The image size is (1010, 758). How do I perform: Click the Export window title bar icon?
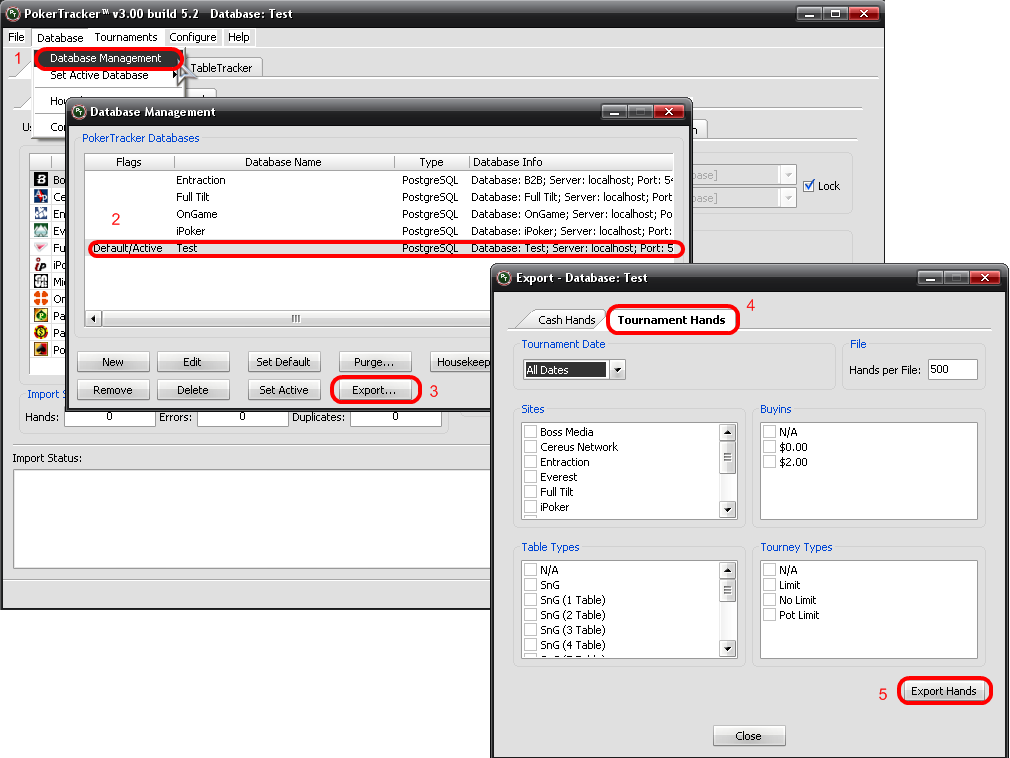tap(505, 278)
